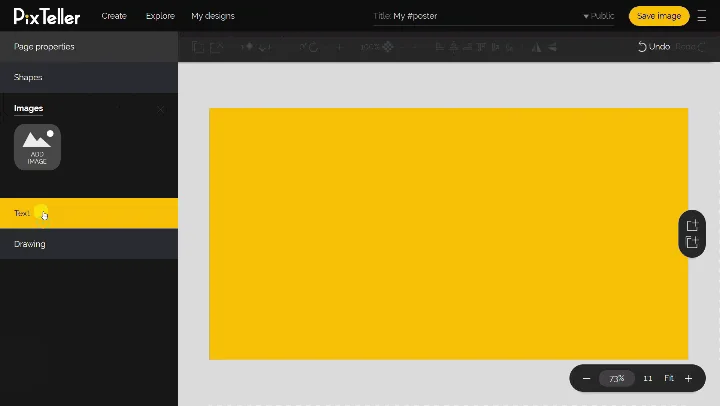This screenshot has width=720, height=406.
Task: Open the Create menu
Action: [114, 16]
